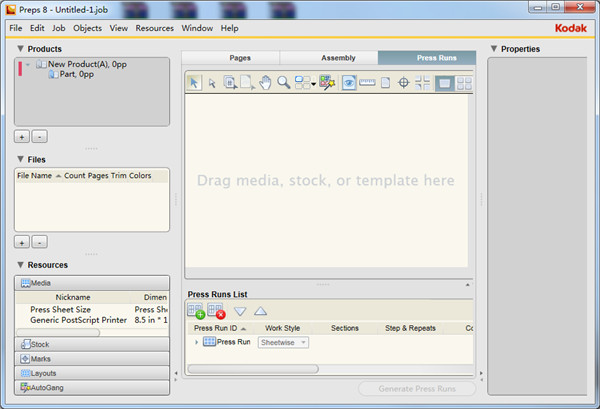The image size is (600, 409).
Task: Open the Layouts resources section
Action: [92, 373]
